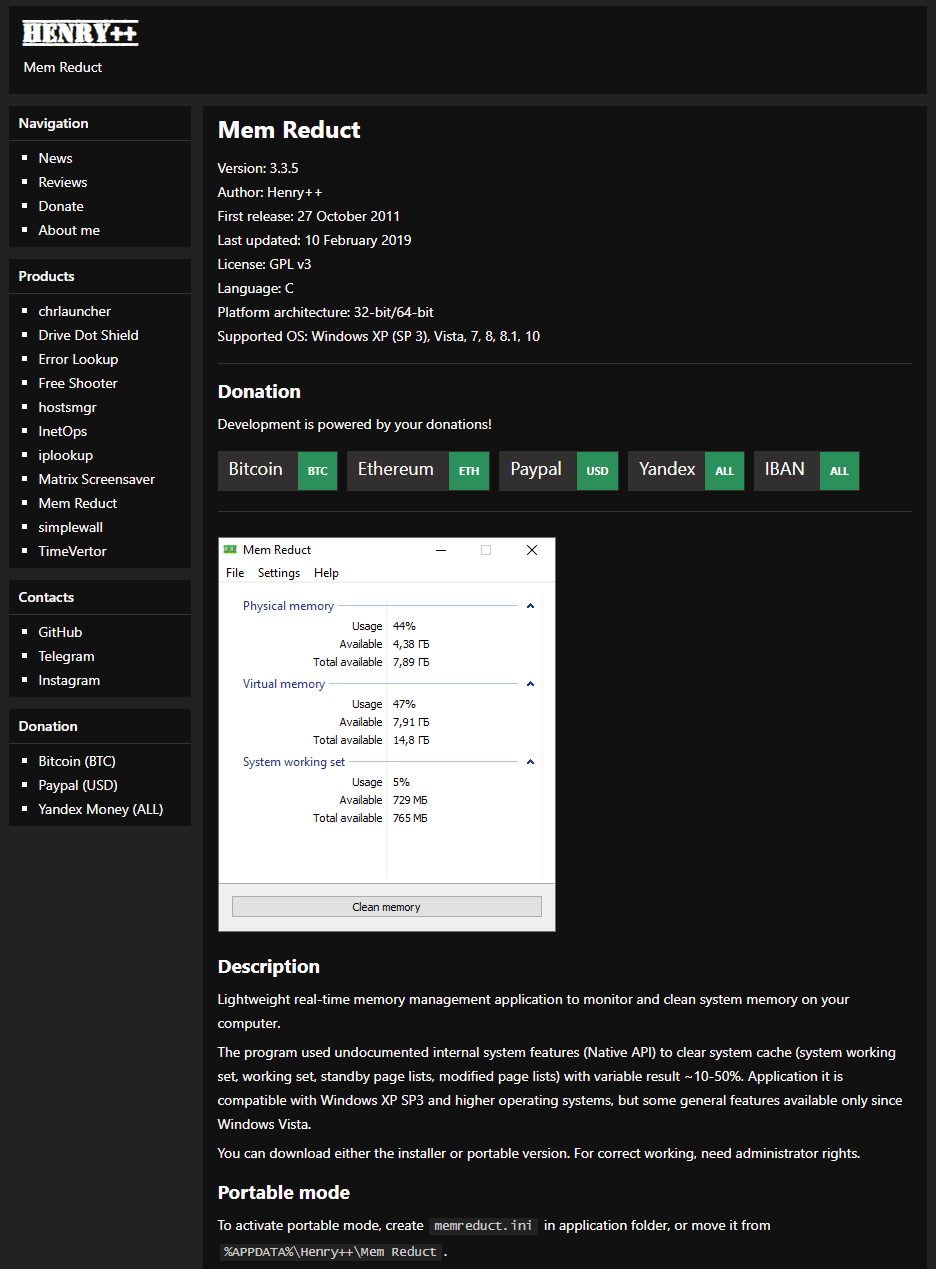Click the Description section heading
Viewport: 936px width, 1269px height.
click(x=269, y=966)
